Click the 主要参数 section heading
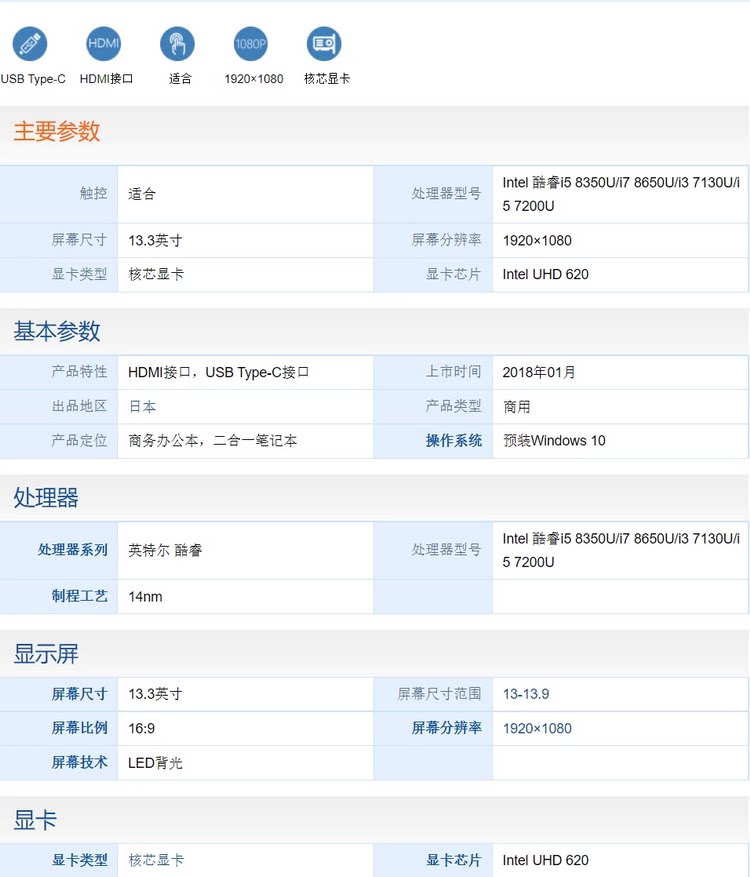This screenshot has height=877, width=750. 57,131
